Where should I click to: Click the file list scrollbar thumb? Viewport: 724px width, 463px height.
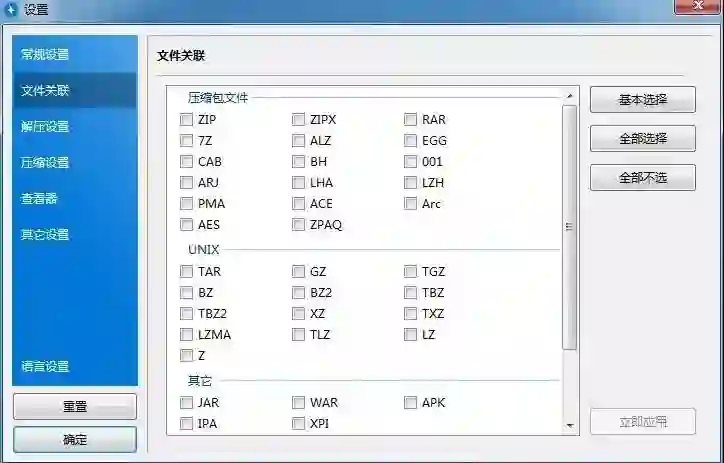coord(570,227)
